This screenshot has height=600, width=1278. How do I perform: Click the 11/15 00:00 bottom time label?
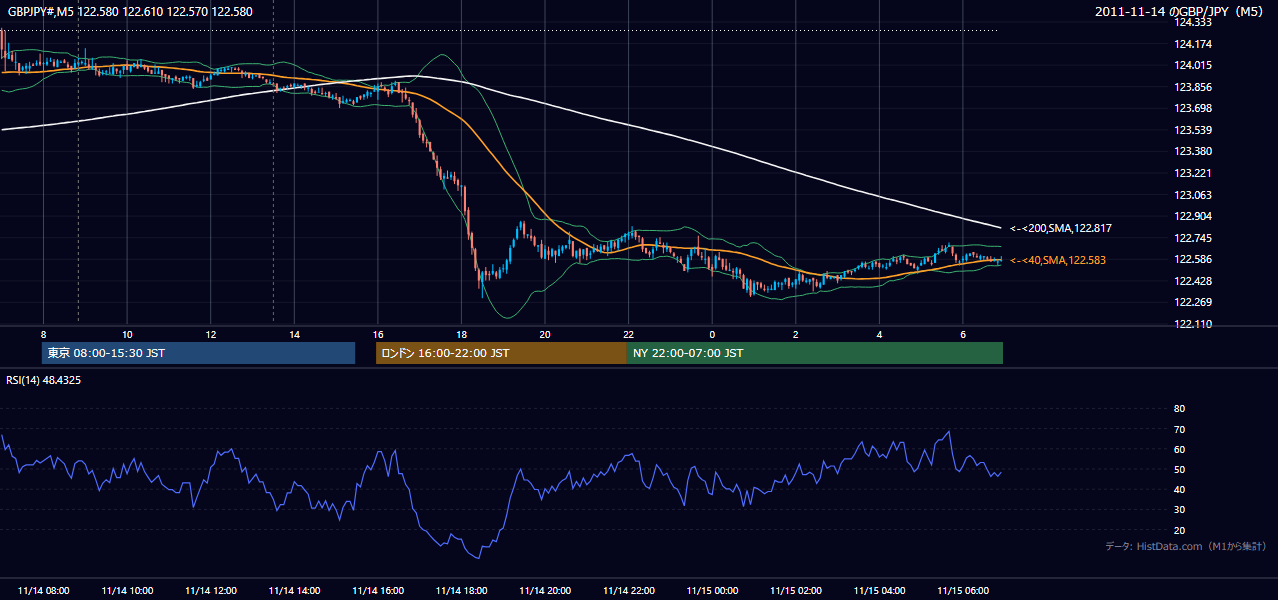712,591
